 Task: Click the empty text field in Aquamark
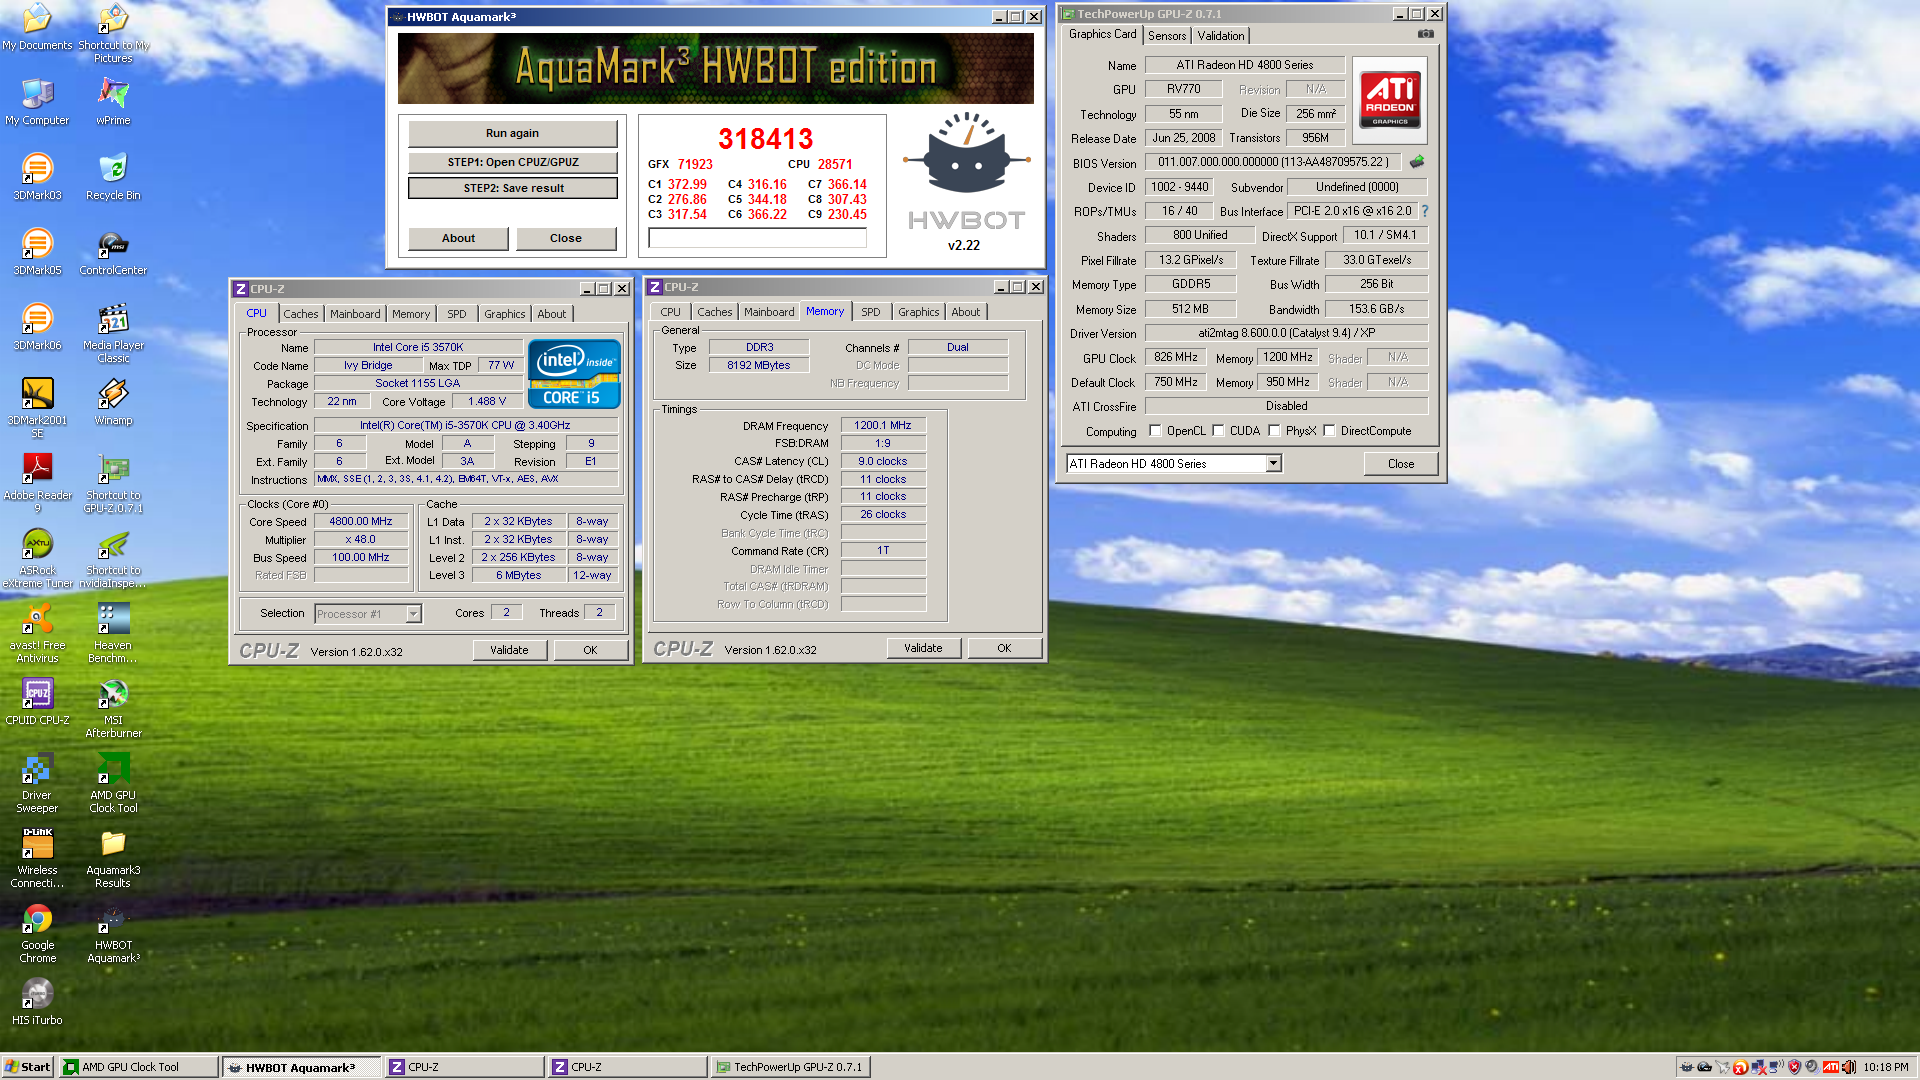point(757,238)
